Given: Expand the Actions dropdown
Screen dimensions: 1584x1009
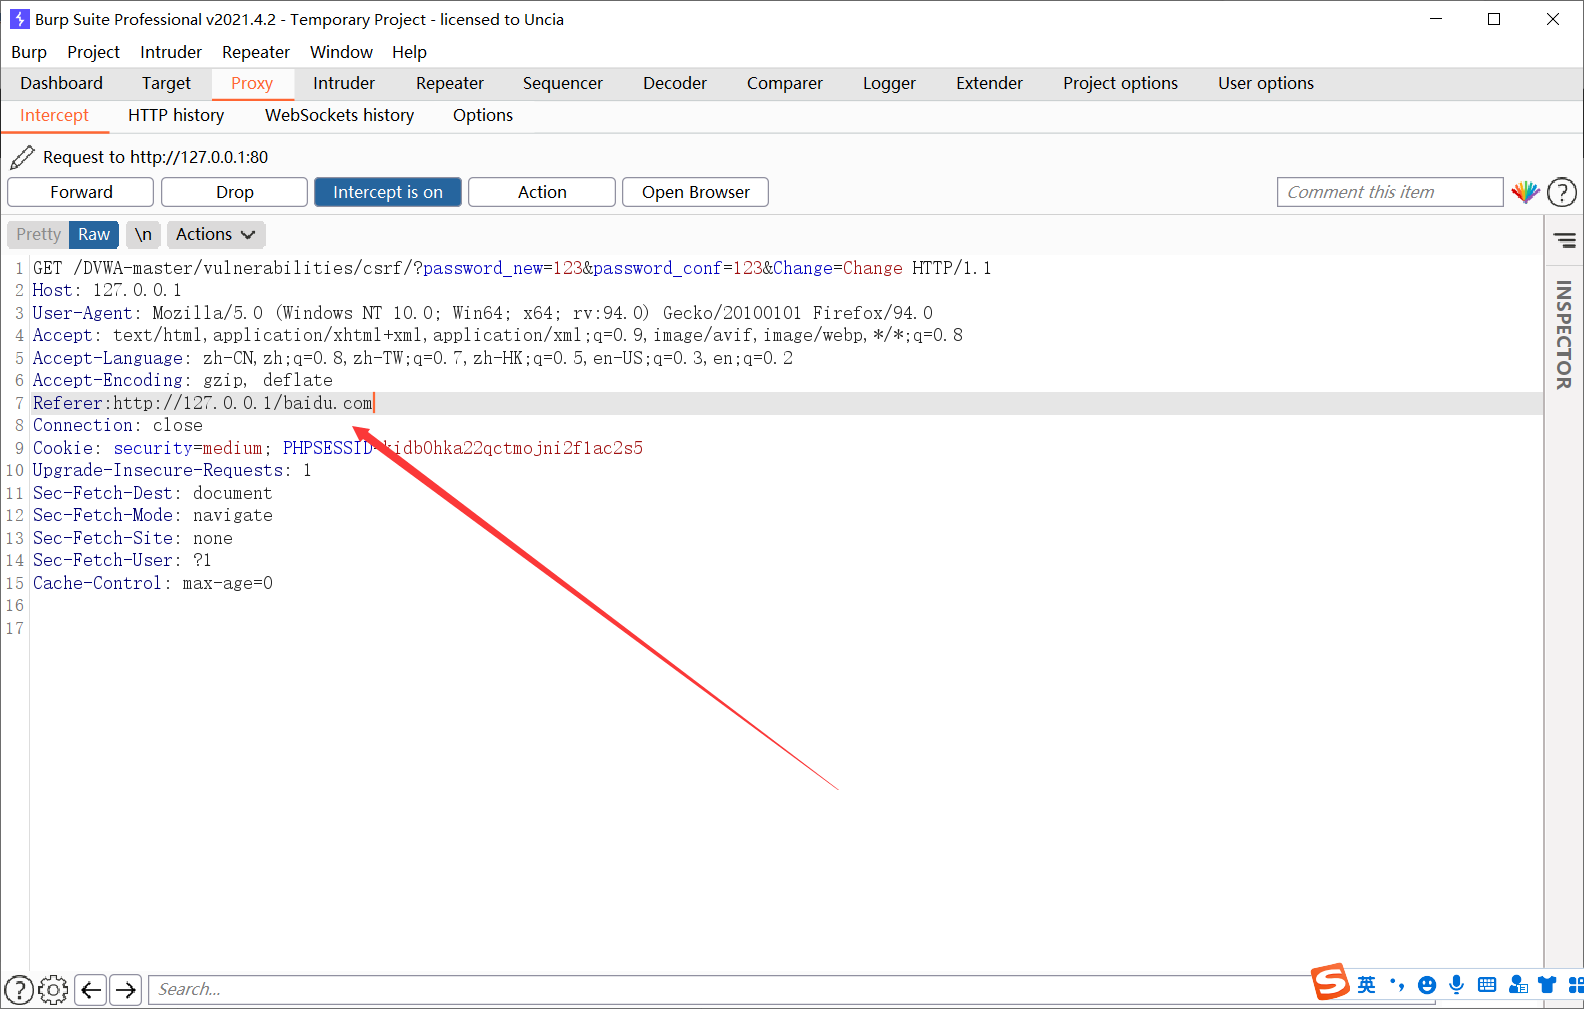Looking at the screenshot, I should coord(216,234).
